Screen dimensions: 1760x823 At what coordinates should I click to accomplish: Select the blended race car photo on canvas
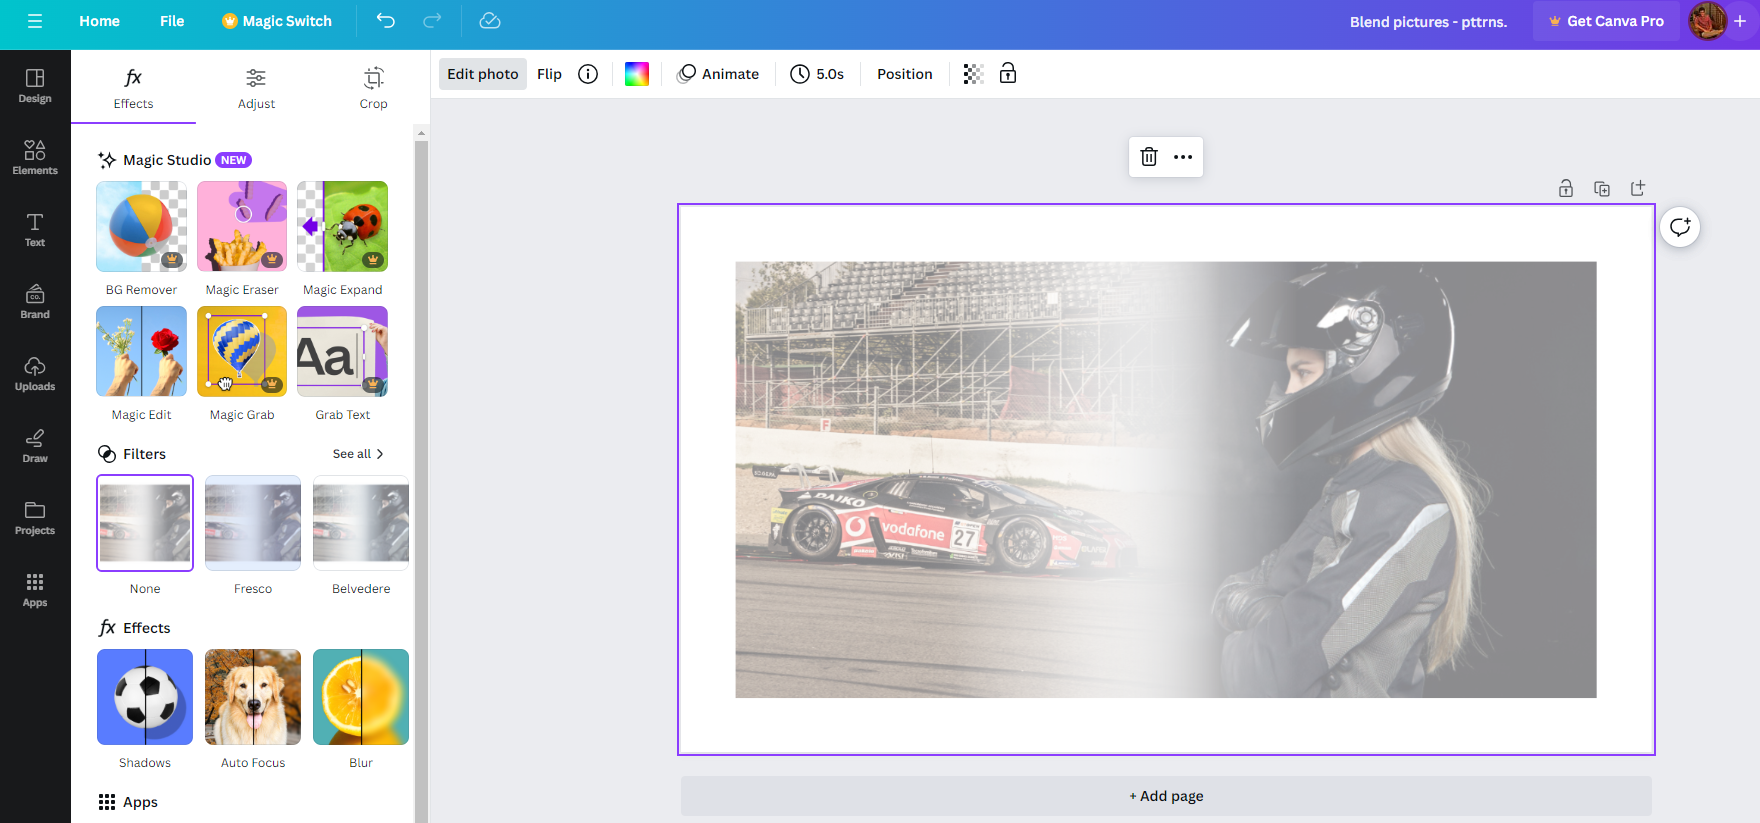[x=1166, y=480]
